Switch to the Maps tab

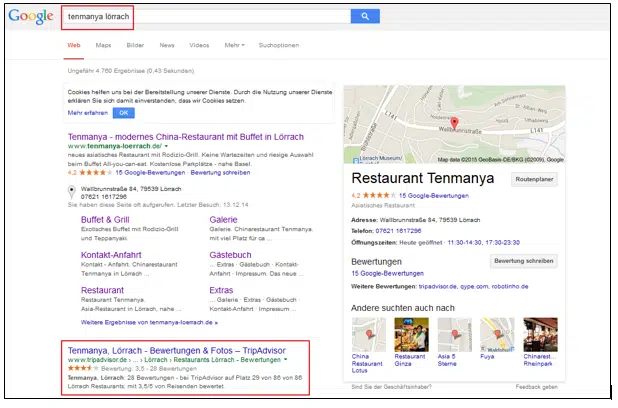[x=103, y=45]
